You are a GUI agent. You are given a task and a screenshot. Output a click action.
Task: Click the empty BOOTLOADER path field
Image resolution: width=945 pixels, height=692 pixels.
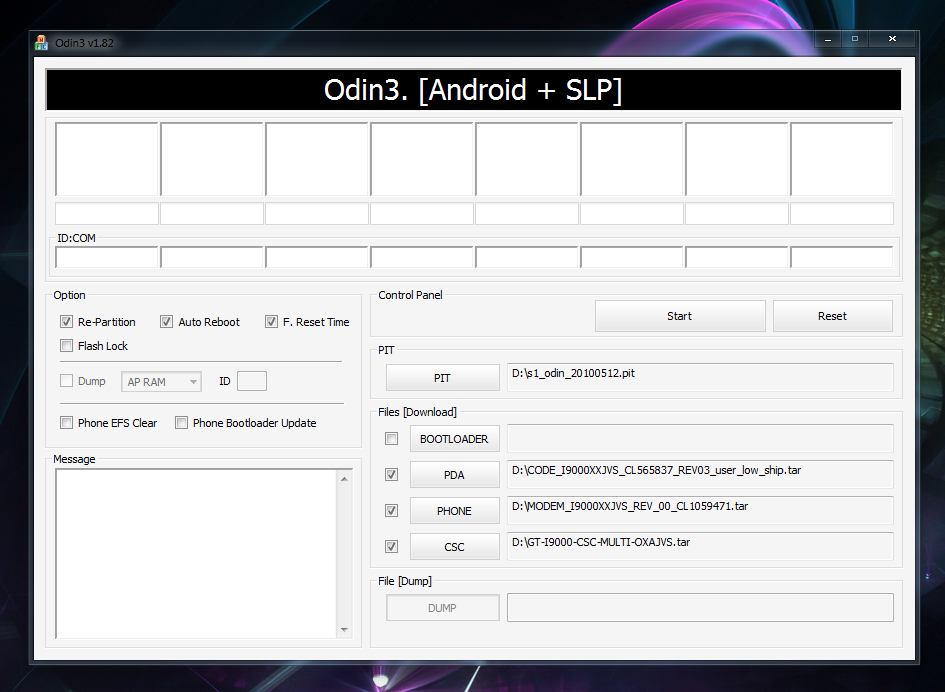700,438
